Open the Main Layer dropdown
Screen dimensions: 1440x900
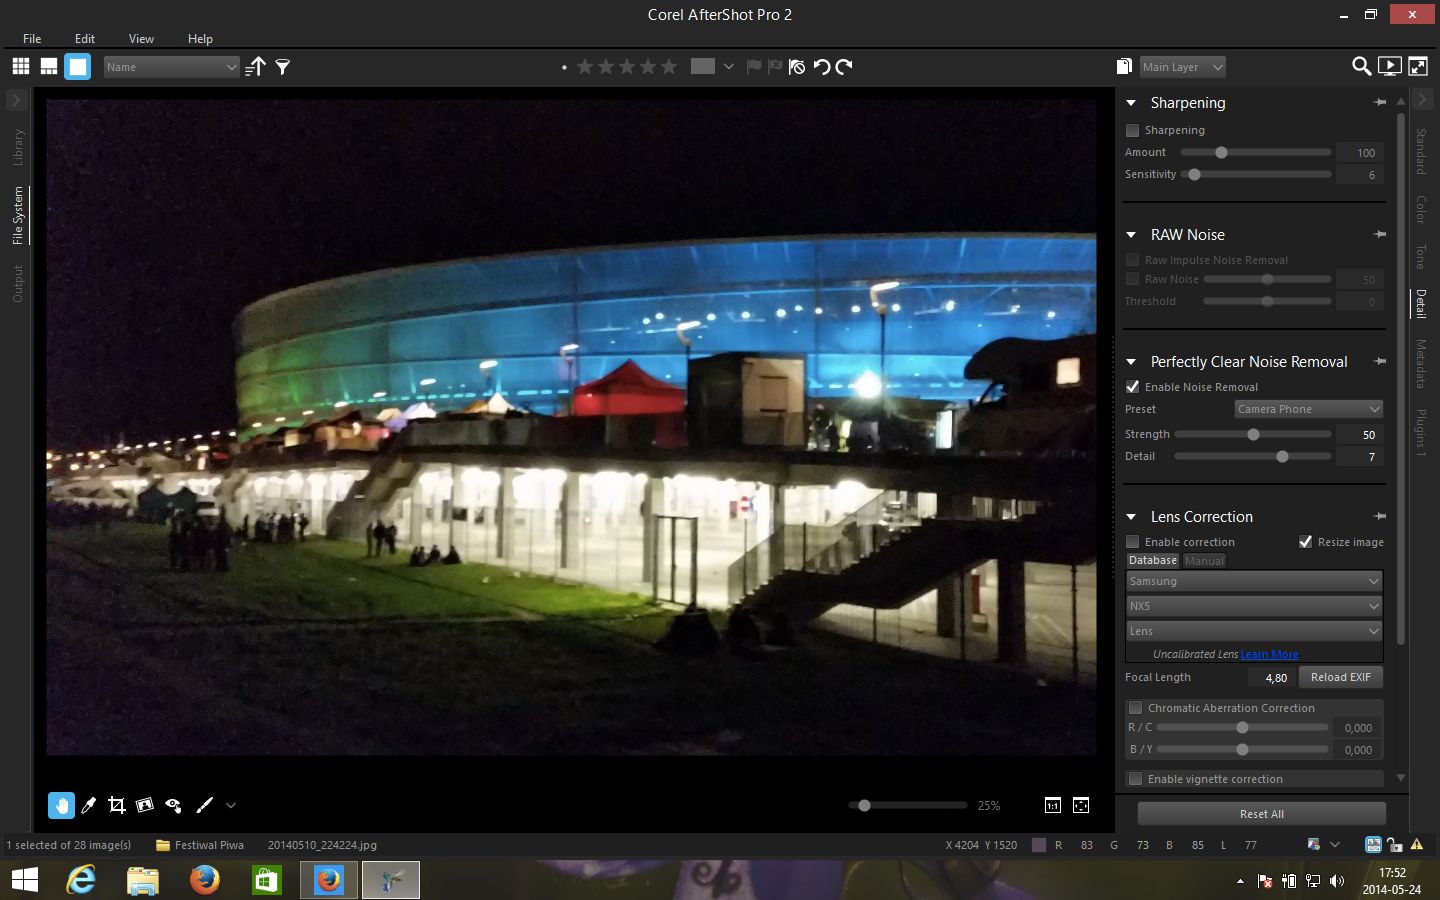[x=1183, y=67]
